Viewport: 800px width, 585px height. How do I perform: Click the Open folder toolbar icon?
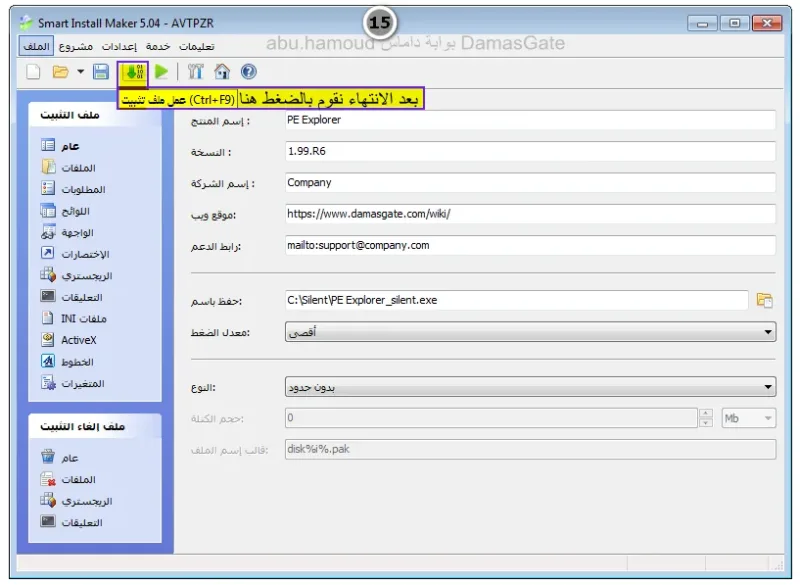click(x=61, y=72)
